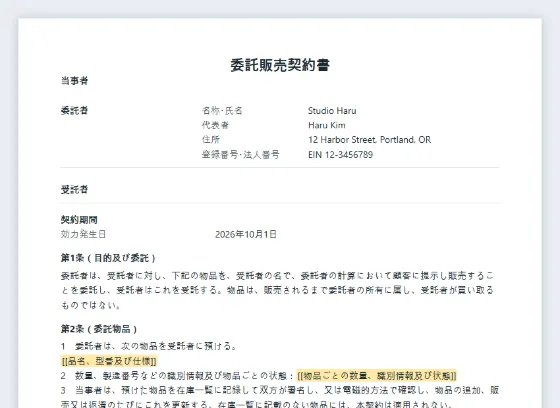
Task: Select the EIN 12-3456789 value
Action: click(341, 154)
